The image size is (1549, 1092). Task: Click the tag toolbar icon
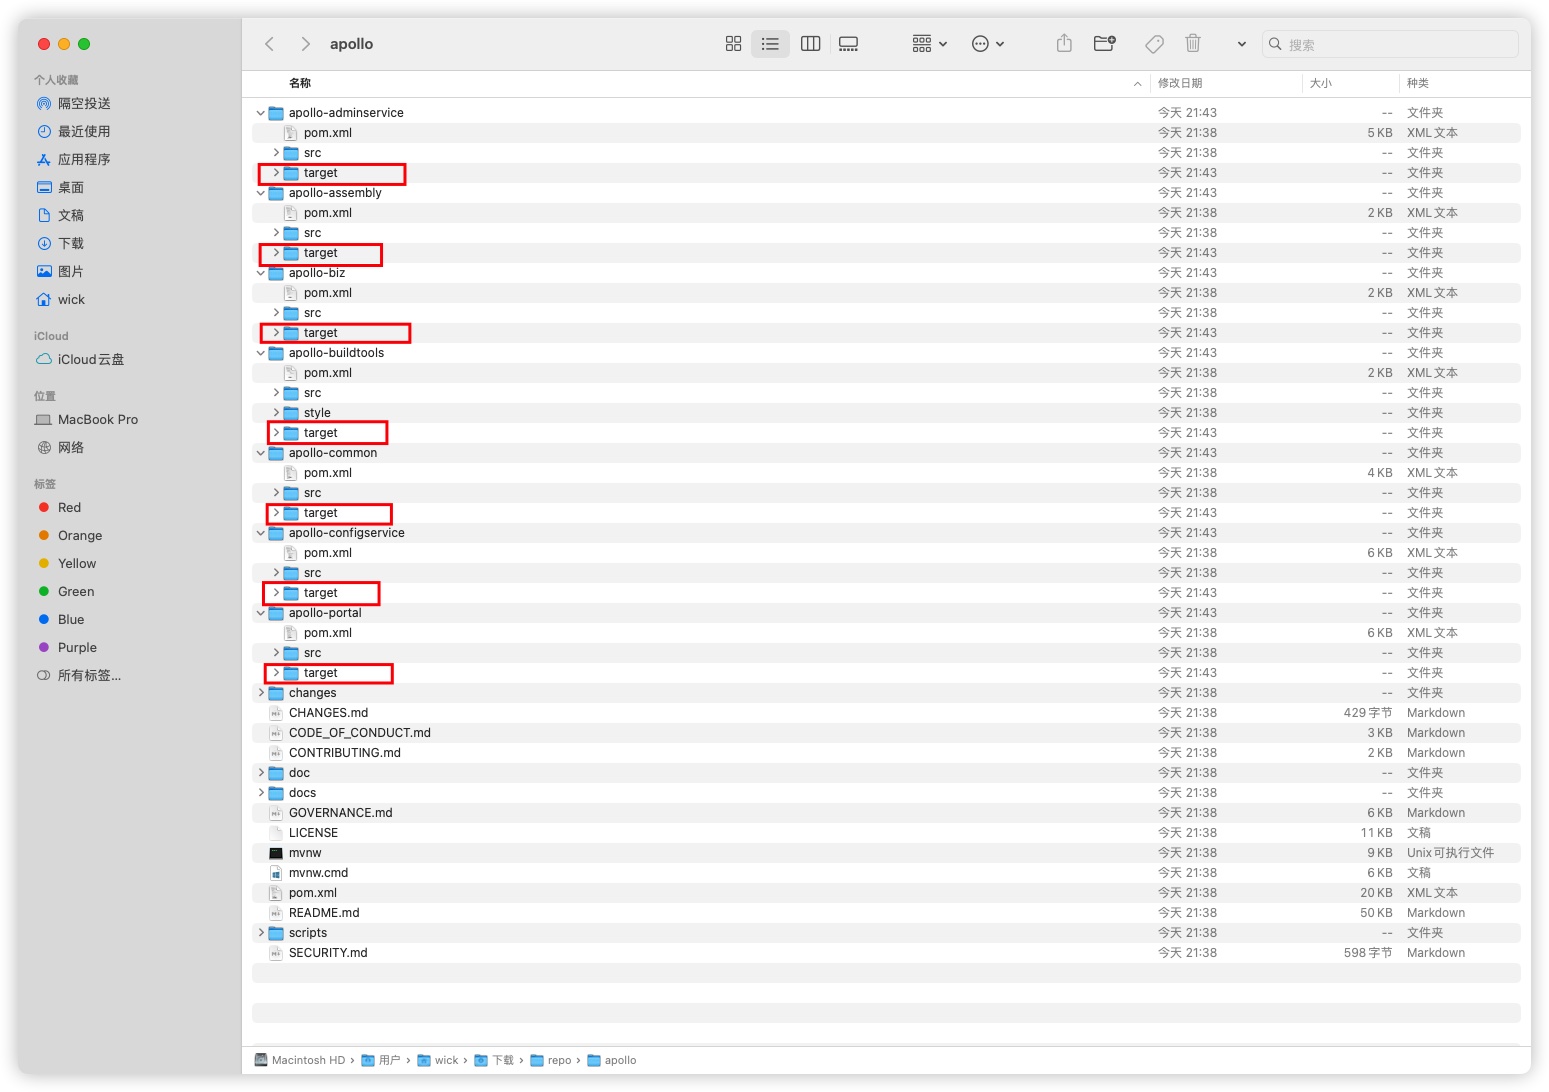1154,44
